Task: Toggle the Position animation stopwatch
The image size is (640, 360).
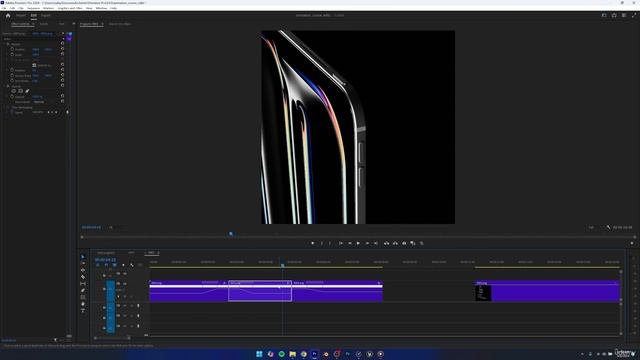Action: point(12,49)
